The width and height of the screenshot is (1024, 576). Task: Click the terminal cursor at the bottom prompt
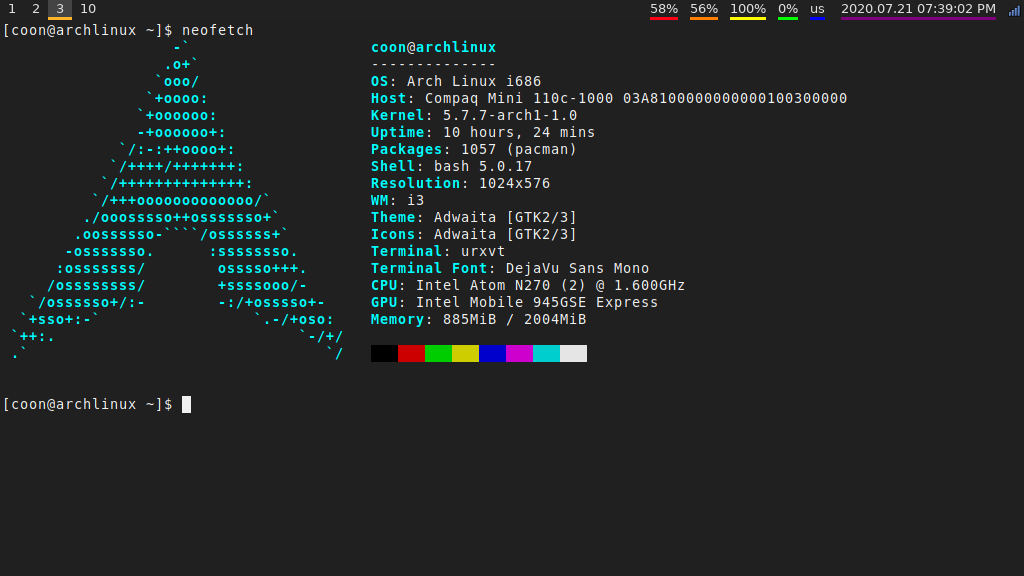pyautogui.click(x=186, y=404)
